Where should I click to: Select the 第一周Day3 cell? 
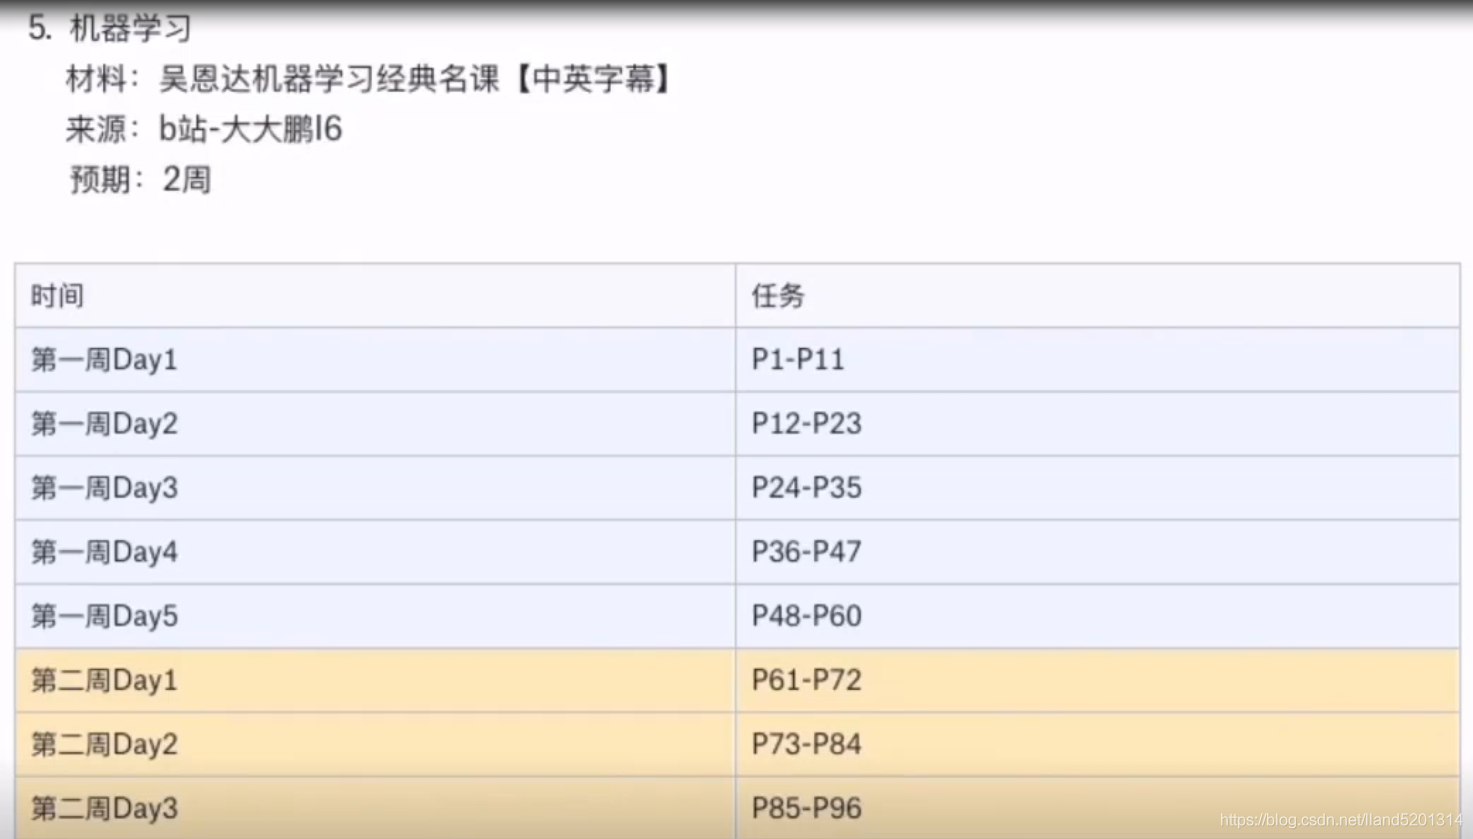[375, 488]
